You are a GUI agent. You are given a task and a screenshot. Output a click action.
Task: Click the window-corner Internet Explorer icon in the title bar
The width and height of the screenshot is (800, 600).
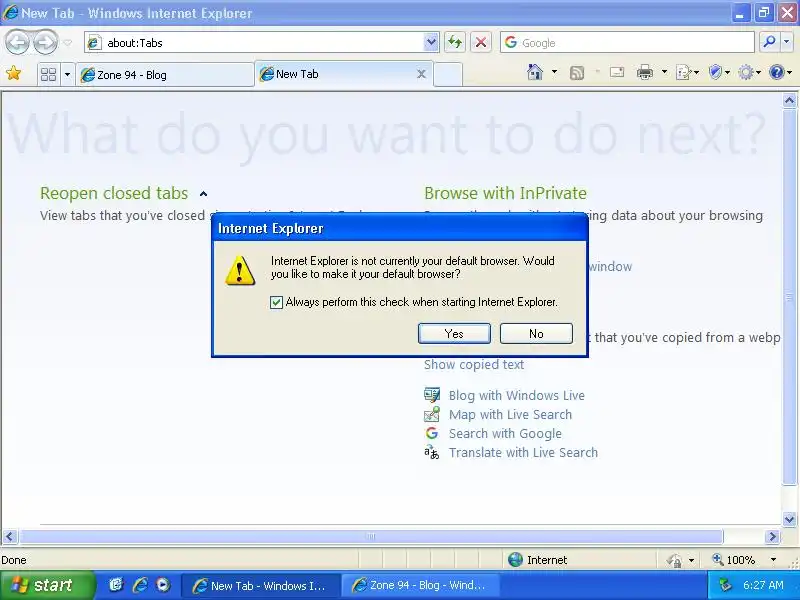pos(10,12)
